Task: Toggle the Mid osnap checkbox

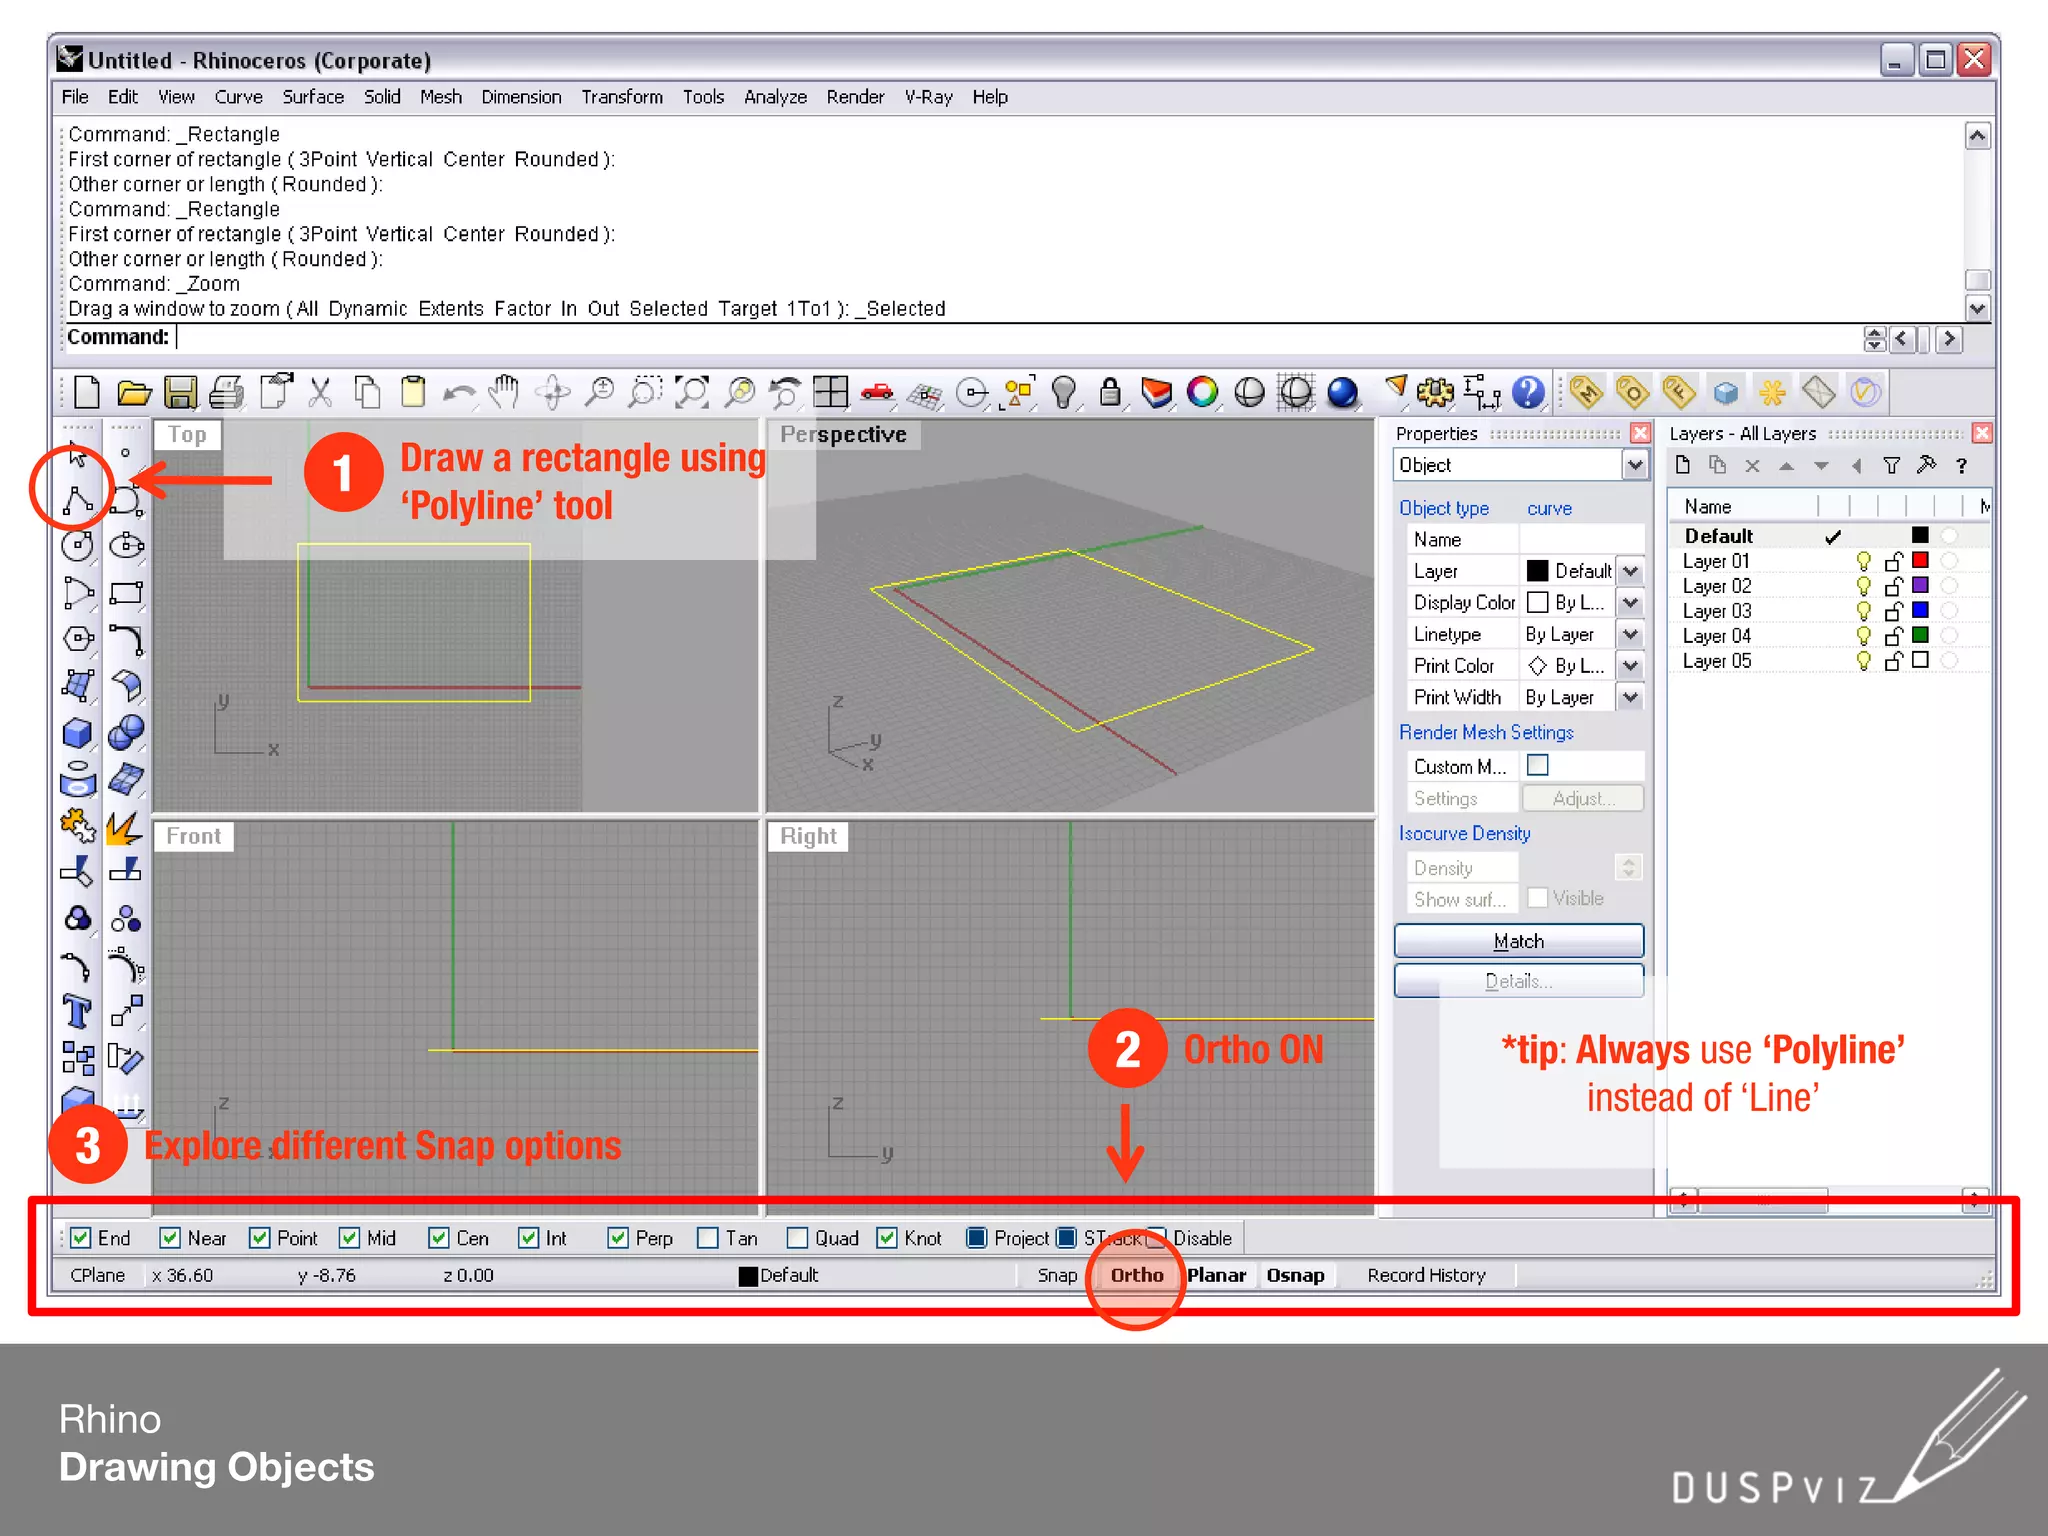Action: coord(350,1238)
